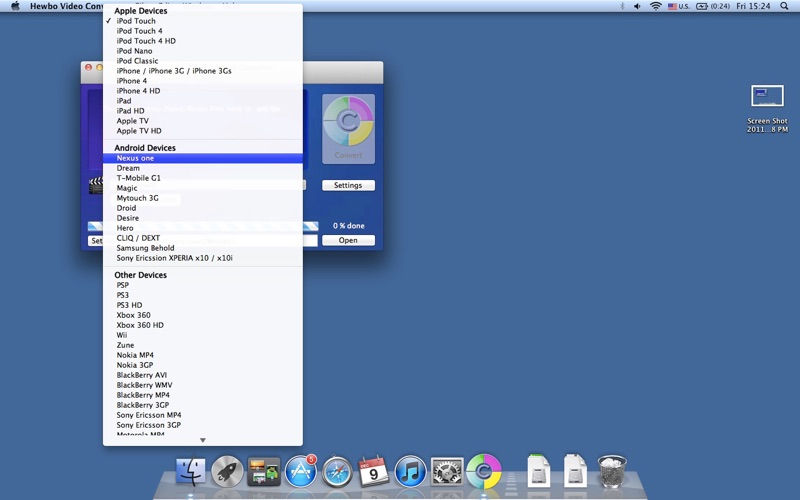
Task: Select Samsung Behold device option
Action: [145, 248]
